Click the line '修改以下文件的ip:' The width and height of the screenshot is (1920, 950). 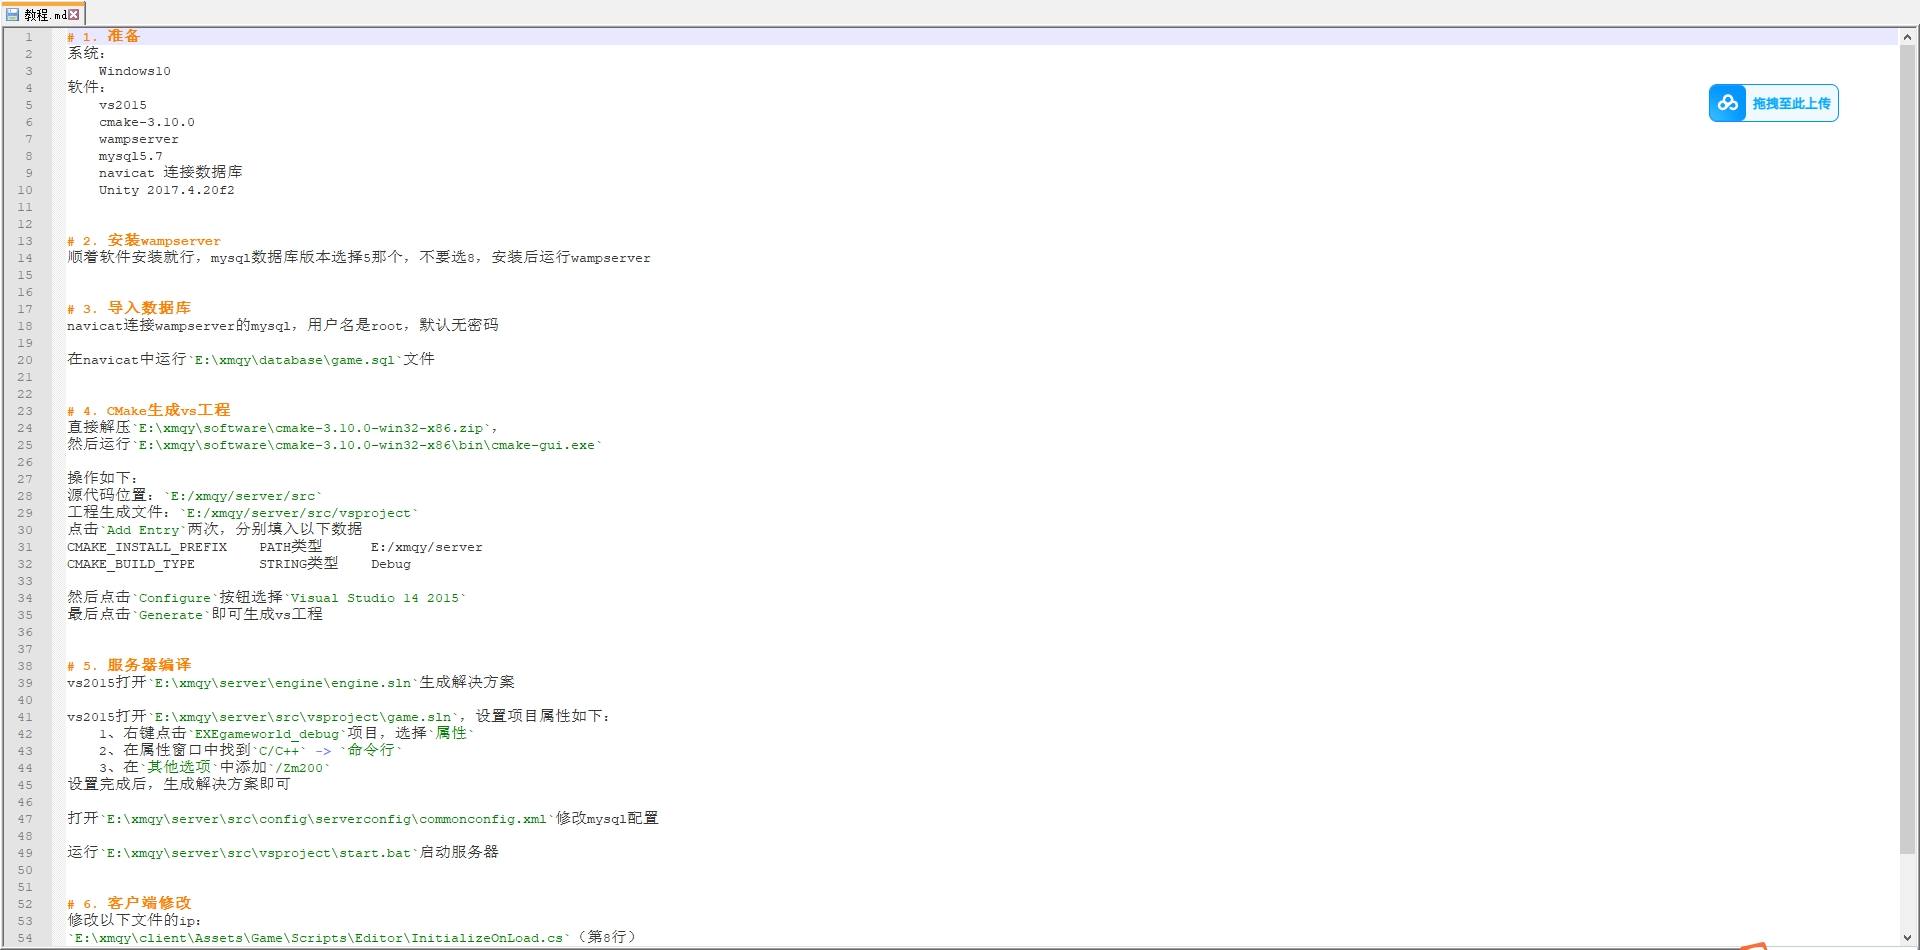pyautogui.click(x=134, y=921)
